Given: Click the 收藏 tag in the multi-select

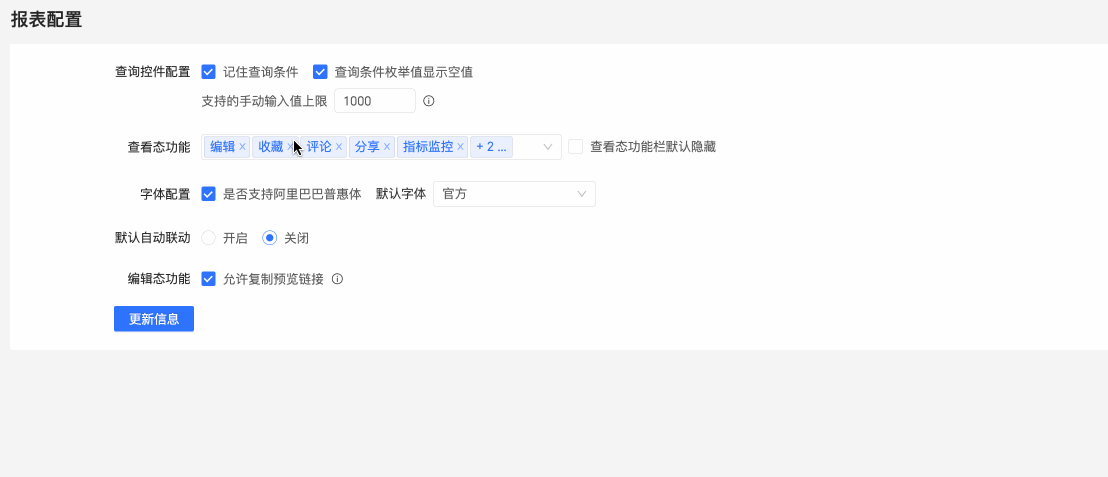Looking at the screenshot, I should [x=270, y=147].
